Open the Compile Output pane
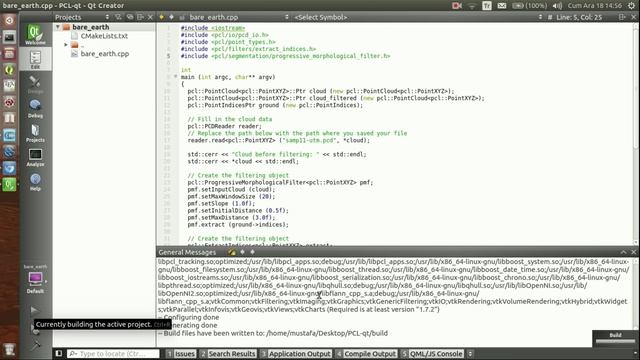 point(366,353)
